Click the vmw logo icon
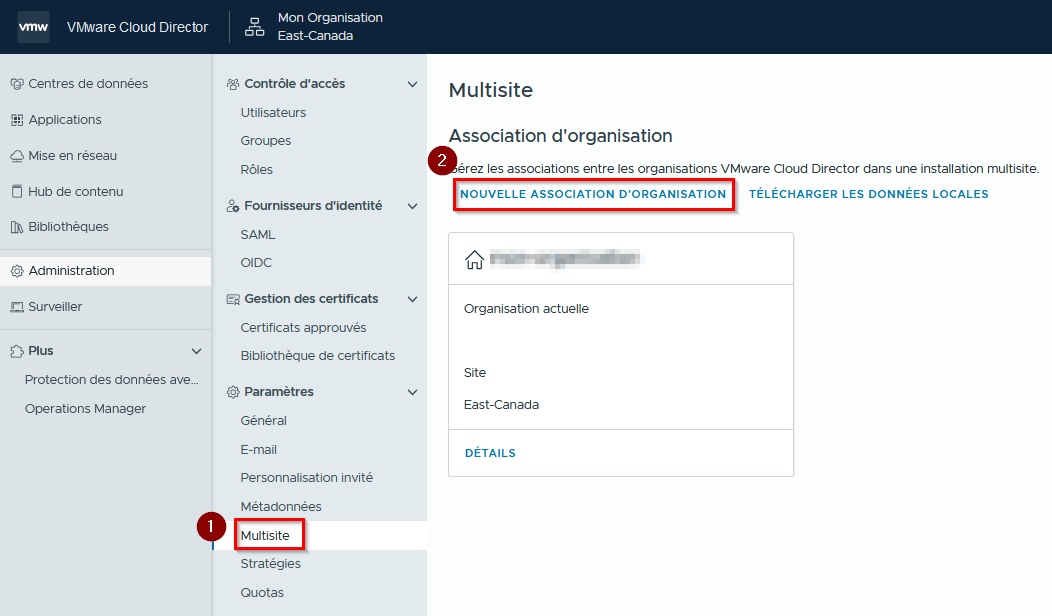Viewport: 1052px width, 616px height. 33,27
